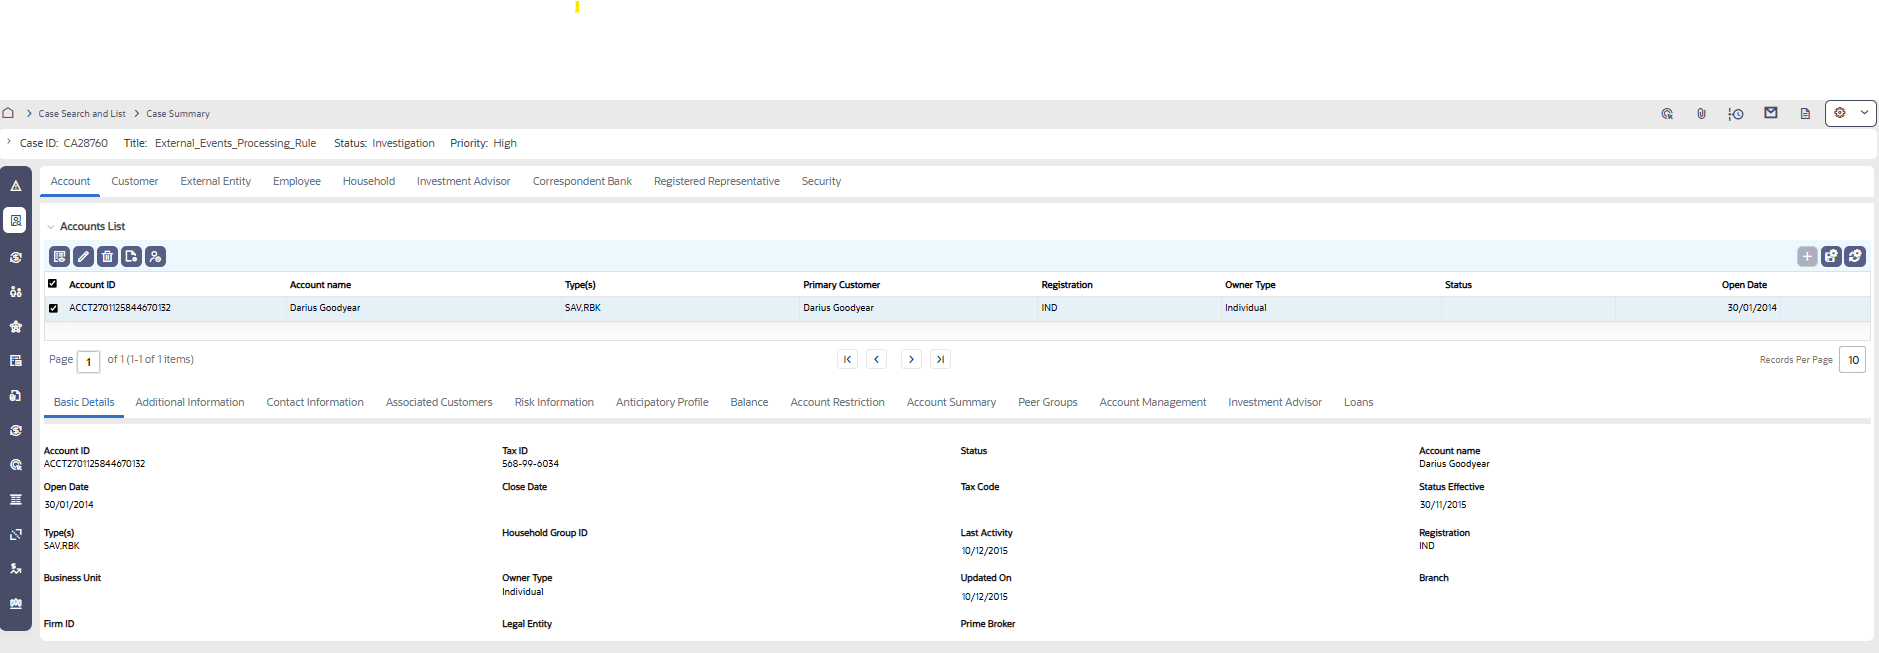
Task: Click the refresh-with-gear icon at the toolbar's right end
Action: click(x=1855, y=257)
